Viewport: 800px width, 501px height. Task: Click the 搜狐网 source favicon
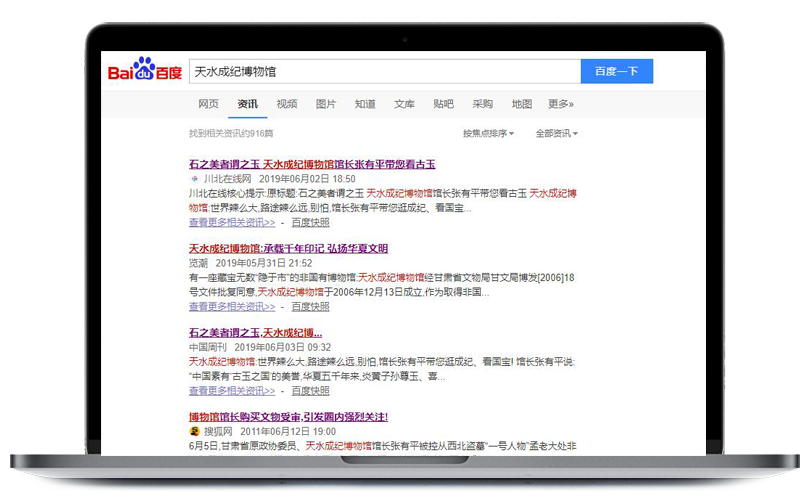194,432
